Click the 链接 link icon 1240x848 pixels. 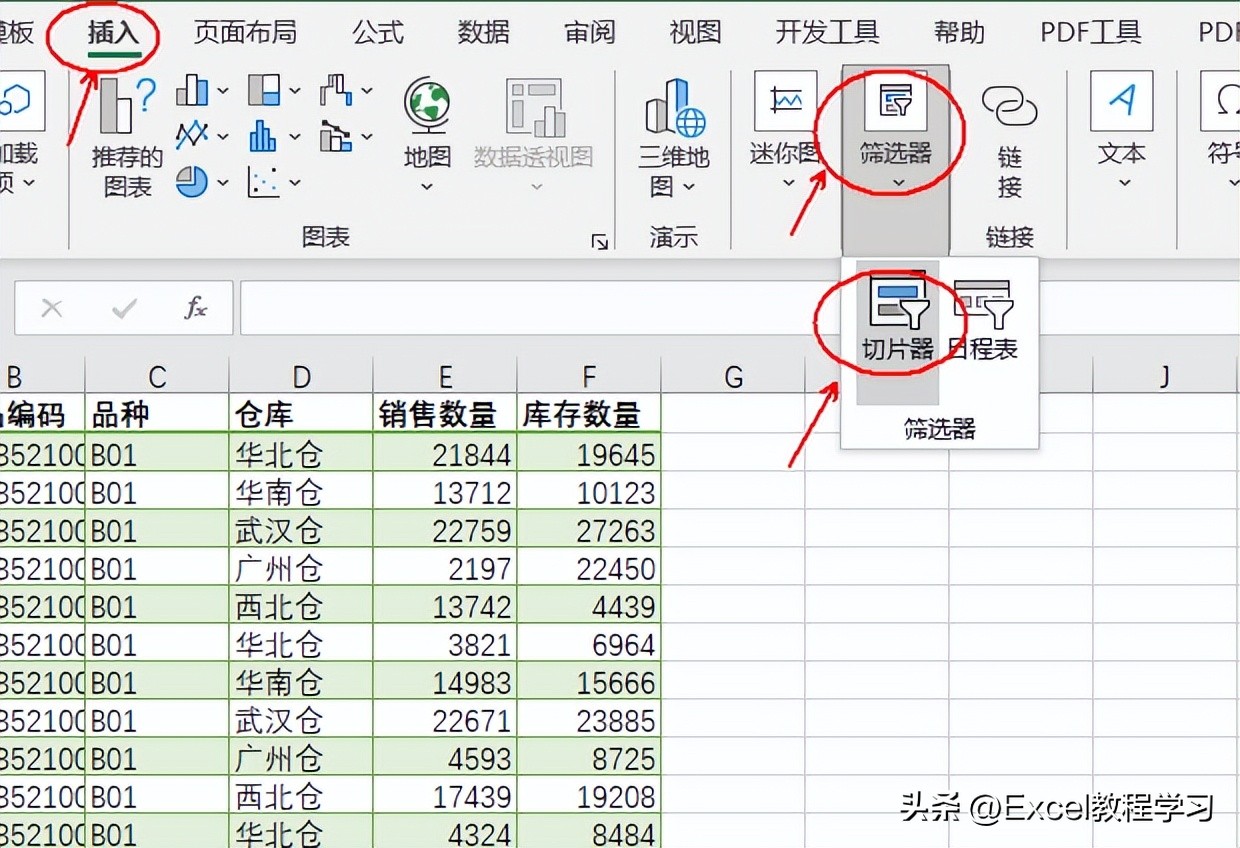1009,105
